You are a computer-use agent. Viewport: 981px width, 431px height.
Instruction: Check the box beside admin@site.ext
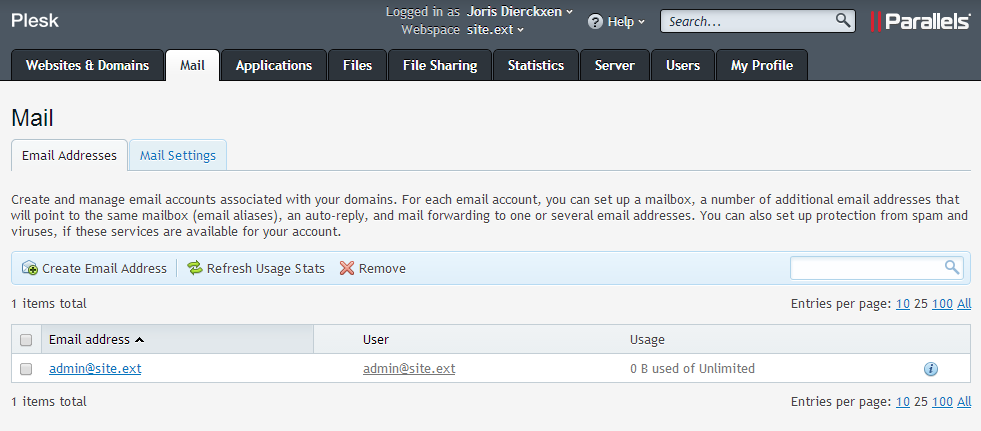[26, 369]
